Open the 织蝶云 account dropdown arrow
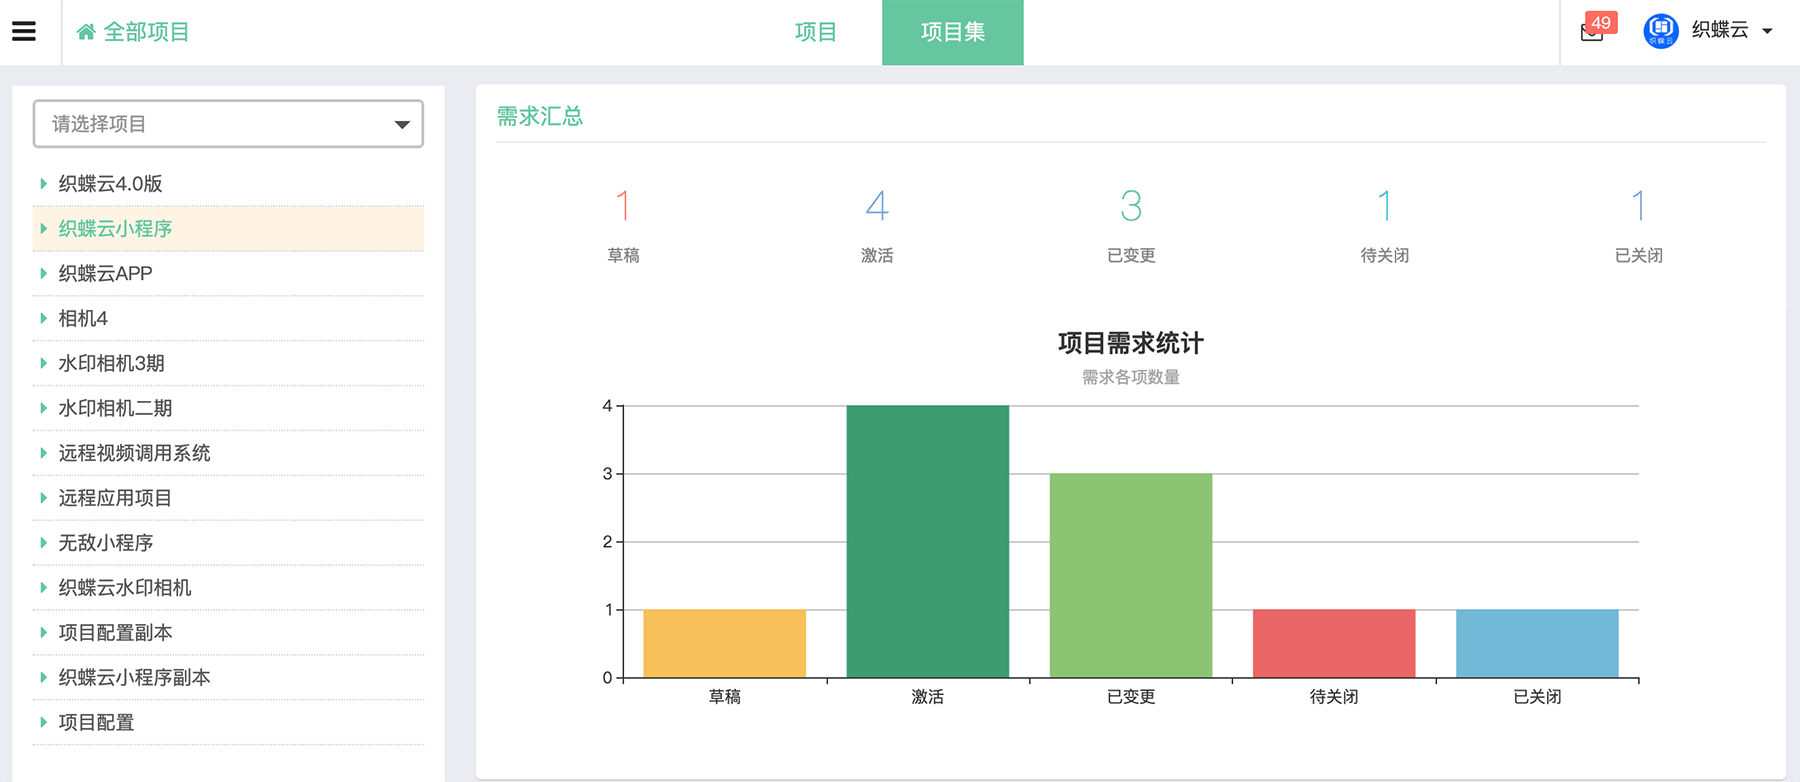Screen dimensions: 1800x782 [x=1767, y=32]
